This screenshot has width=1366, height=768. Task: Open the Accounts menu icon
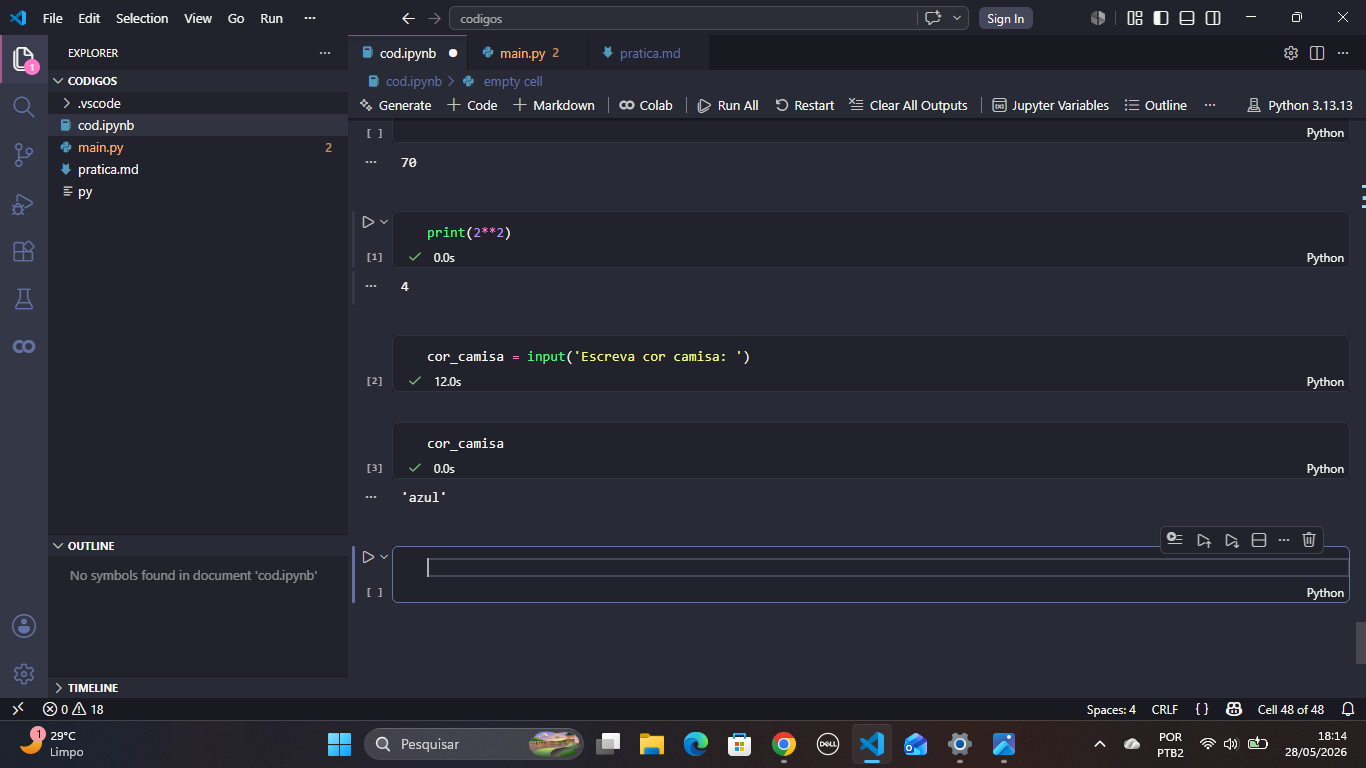click(24, 626)
